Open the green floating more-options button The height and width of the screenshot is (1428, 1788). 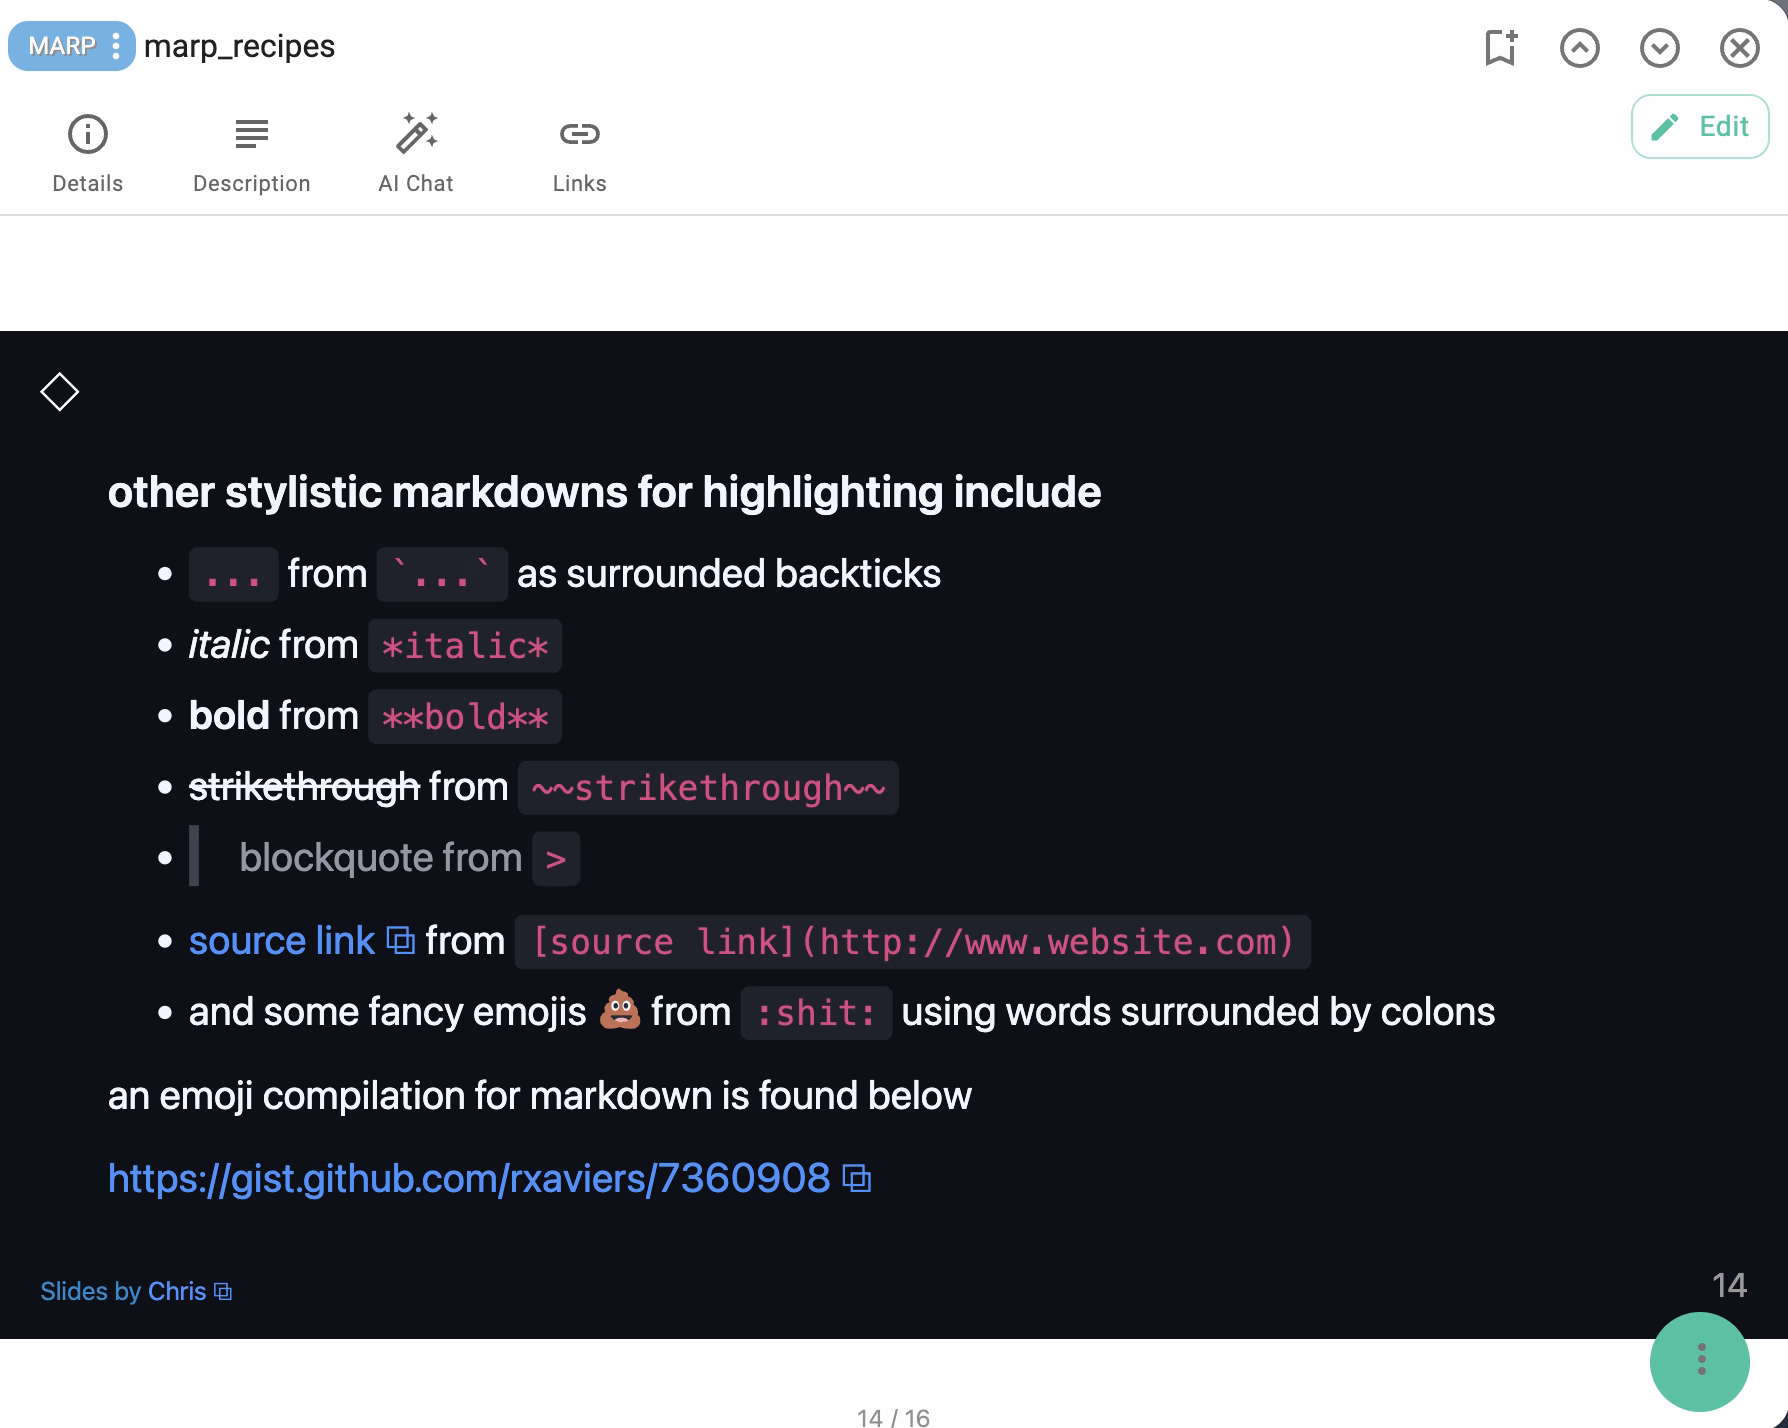[x=1700, y=1360]
